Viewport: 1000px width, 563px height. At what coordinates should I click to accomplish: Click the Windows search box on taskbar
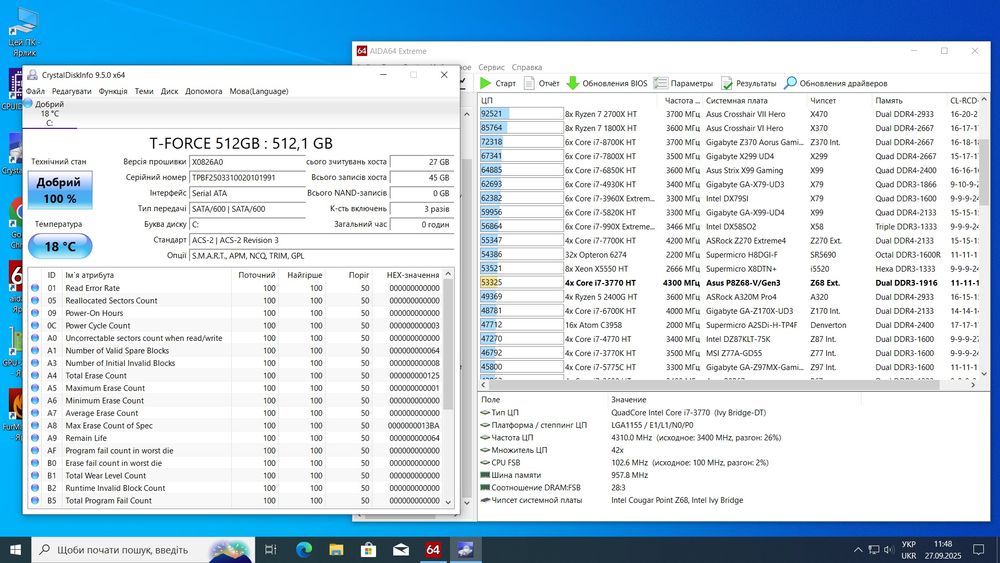[143, 550]
